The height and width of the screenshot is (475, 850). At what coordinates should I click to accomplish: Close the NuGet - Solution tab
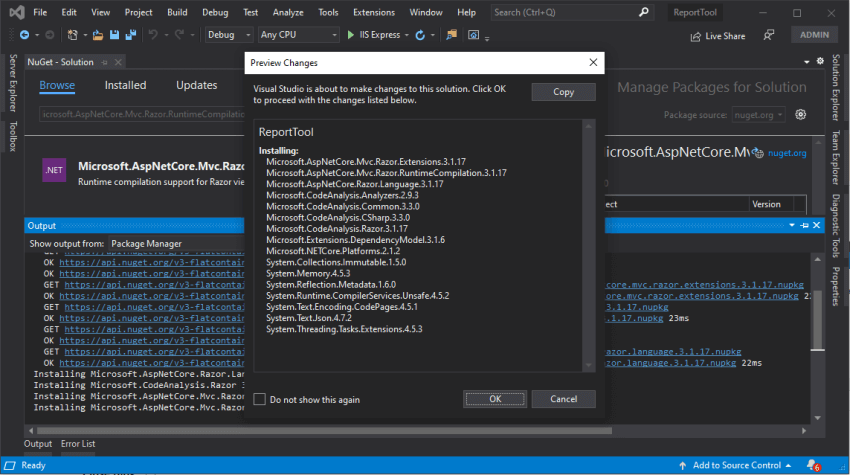coord(118,62)
